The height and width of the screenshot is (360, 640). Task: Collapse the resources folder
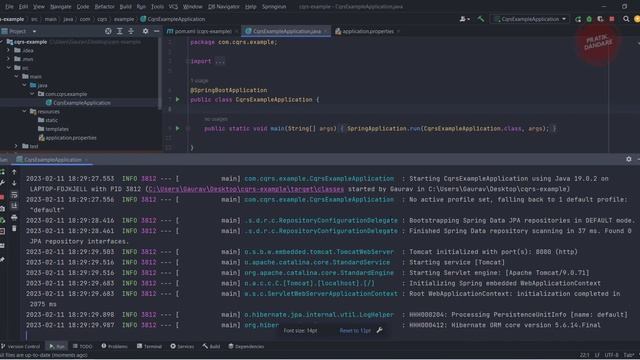[24, 111]
